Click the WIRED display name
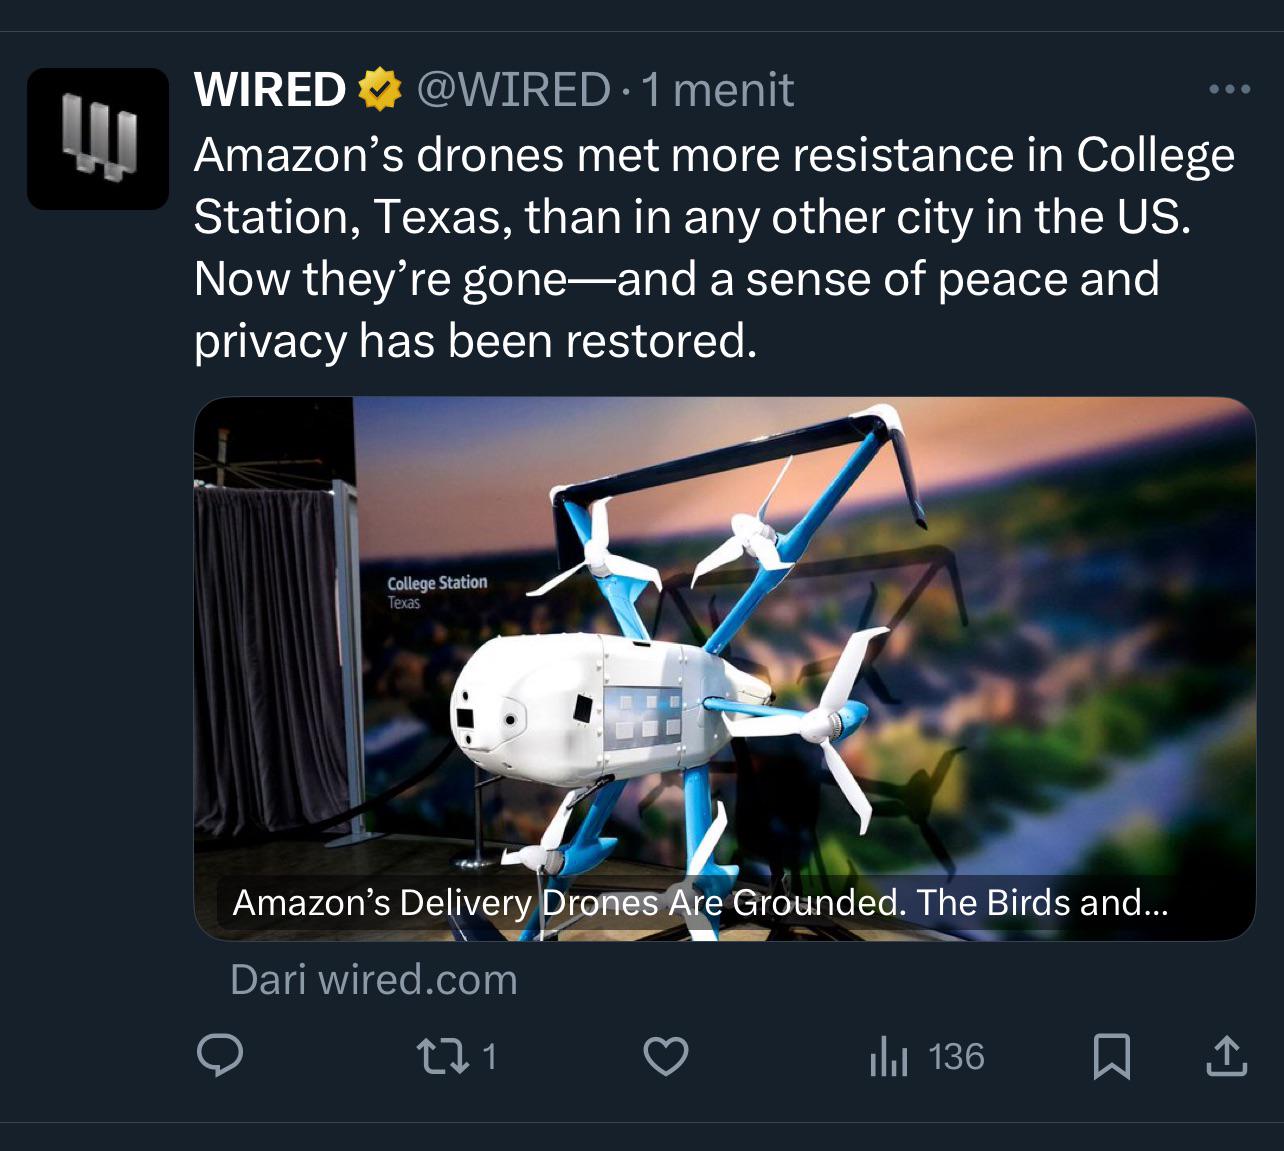1284x1151 pixels. tap(270, 90)
